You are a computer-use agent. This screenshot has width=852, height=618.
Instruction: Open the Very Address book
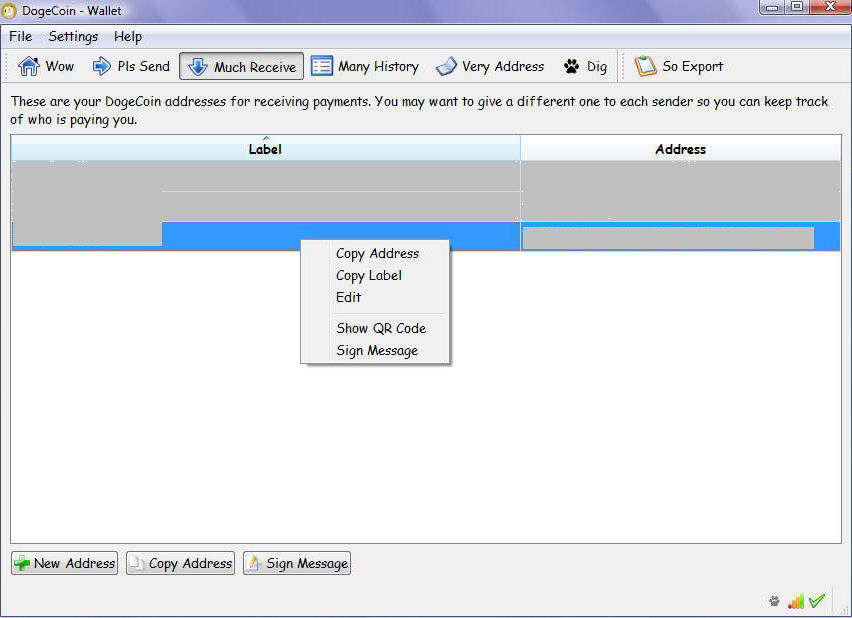[x=490, y=67]
